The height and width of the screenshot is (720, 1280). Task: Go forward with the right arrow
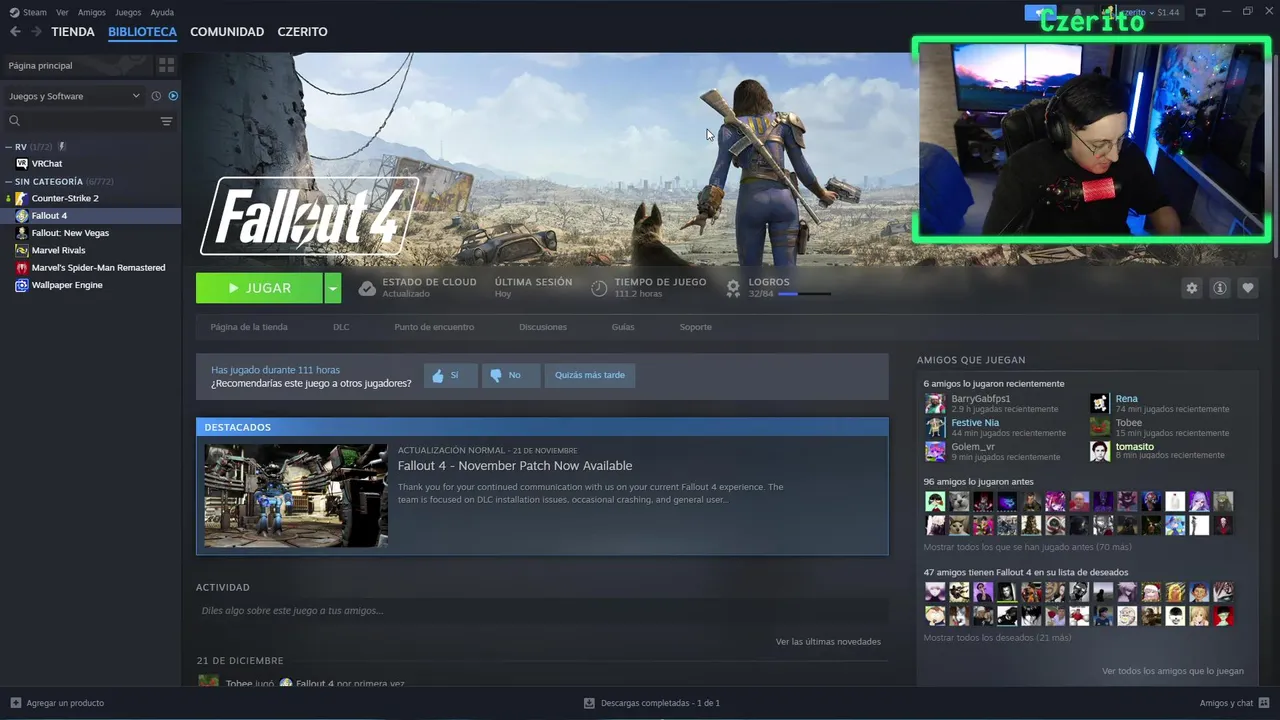36,32
